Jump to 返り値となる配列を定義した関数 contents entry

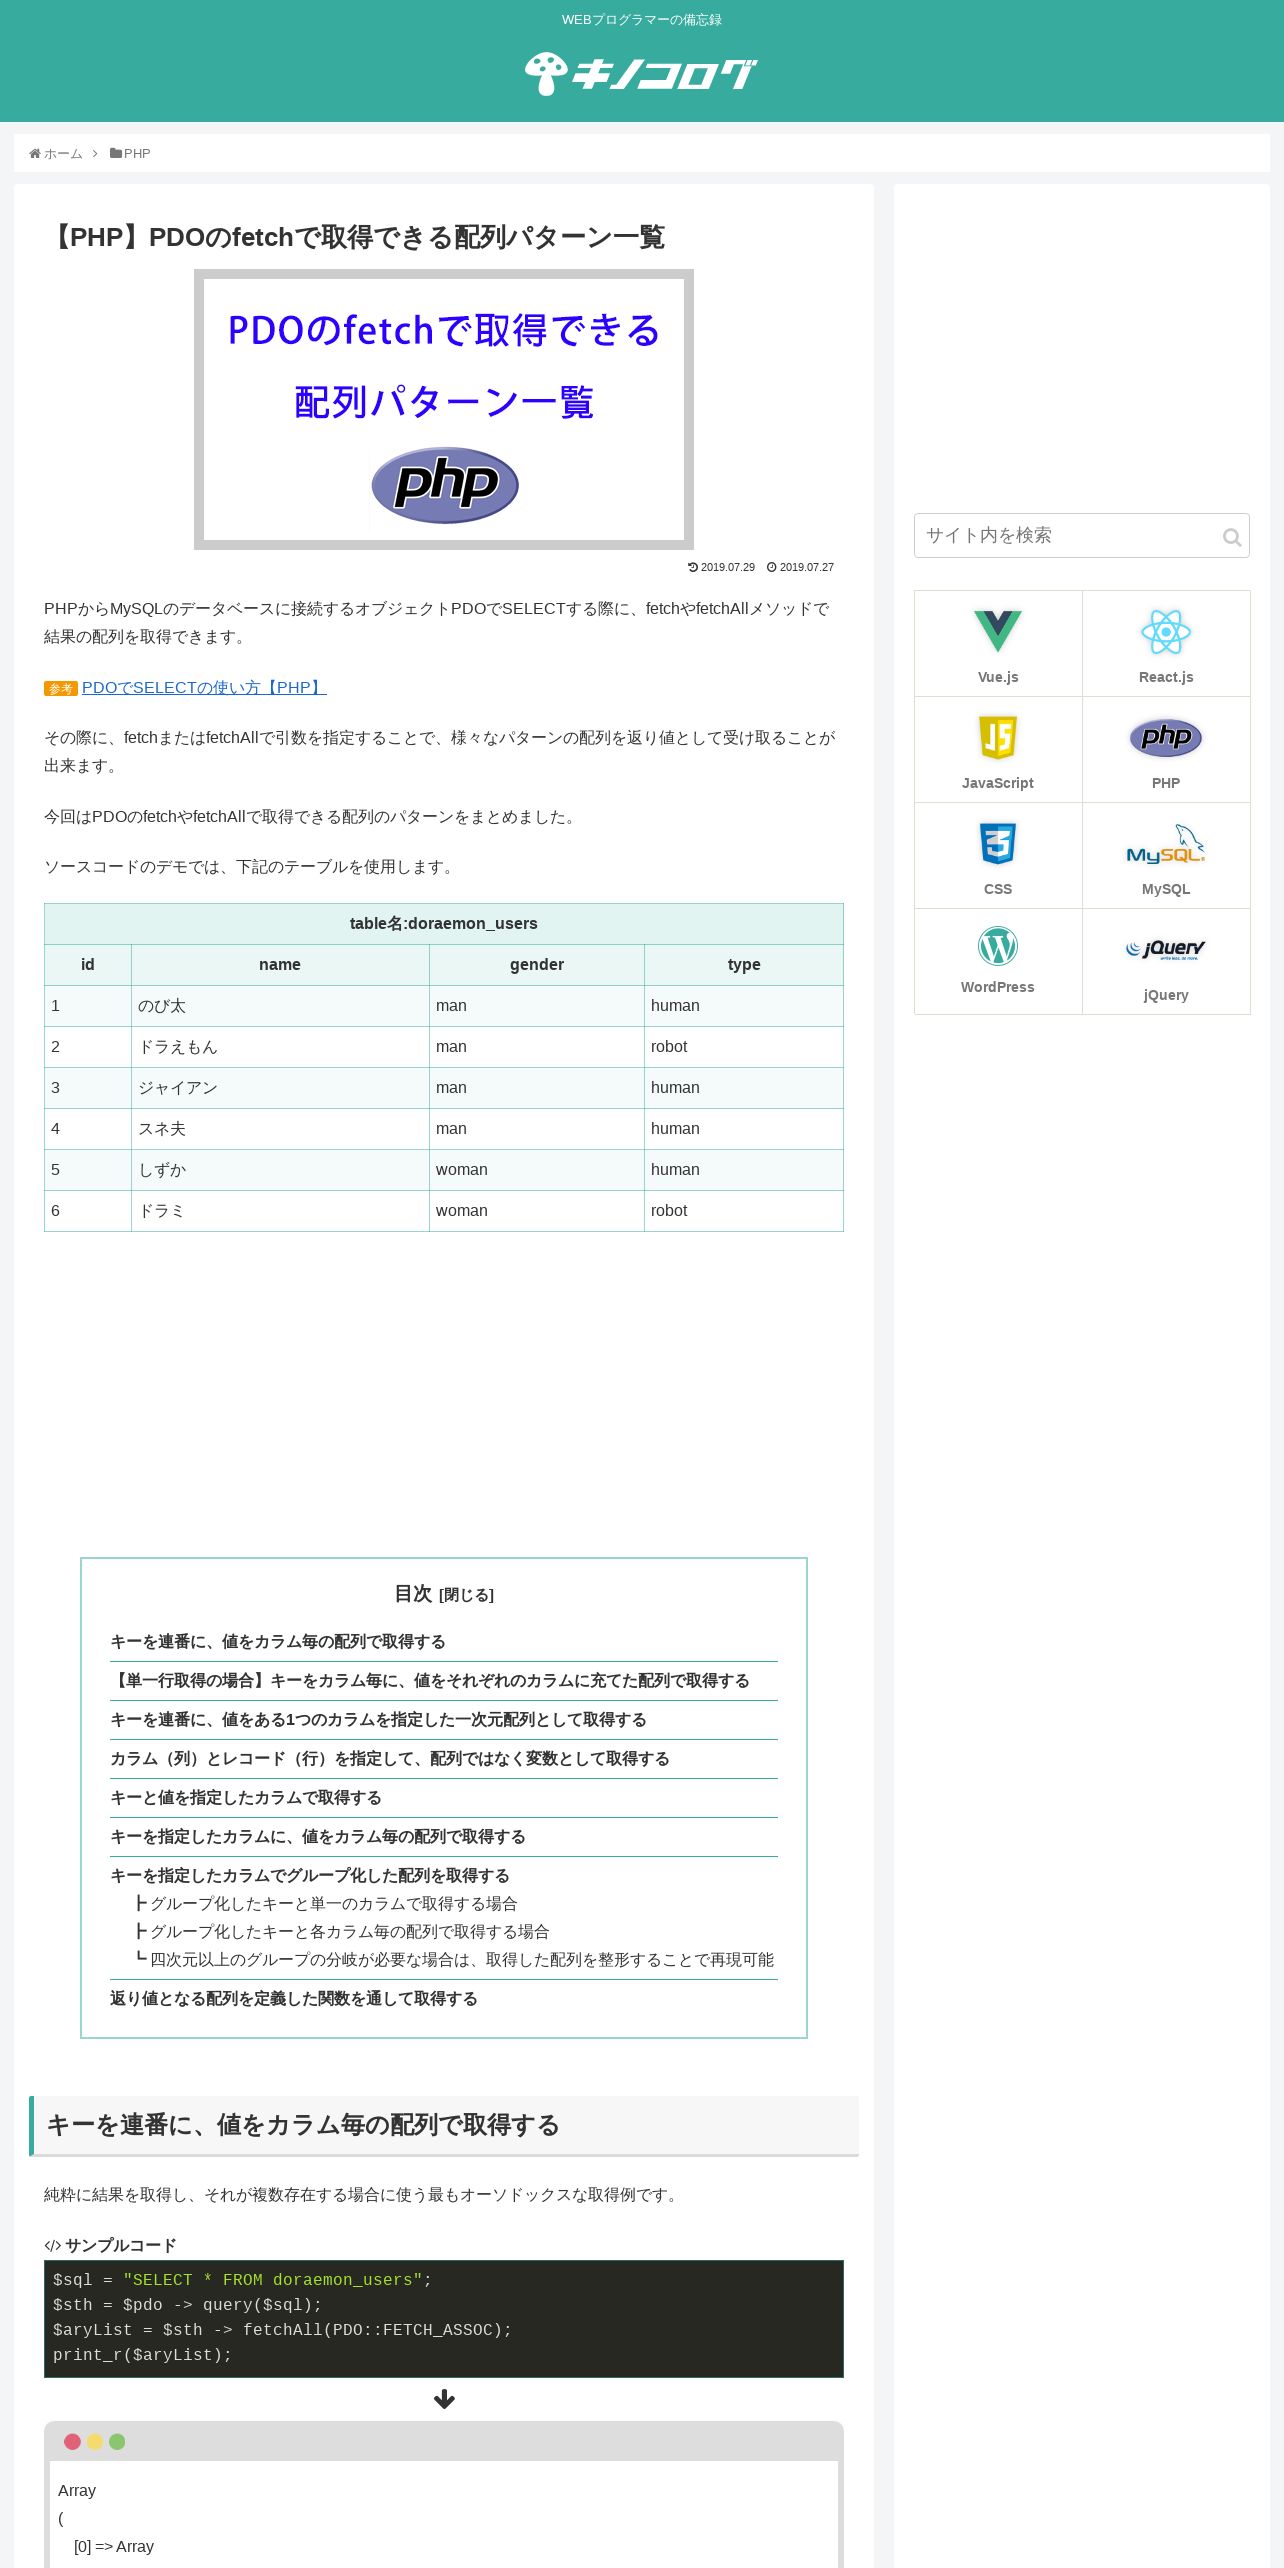(294, 1998)
